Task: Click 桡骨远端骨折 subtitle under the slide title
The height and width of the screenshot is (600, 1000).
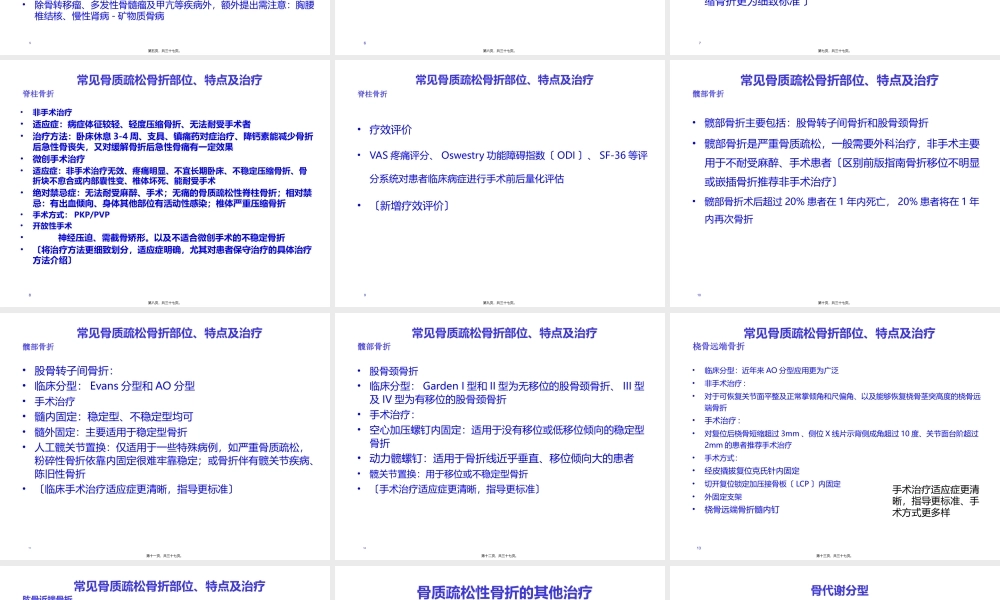Action: point(719,346)
